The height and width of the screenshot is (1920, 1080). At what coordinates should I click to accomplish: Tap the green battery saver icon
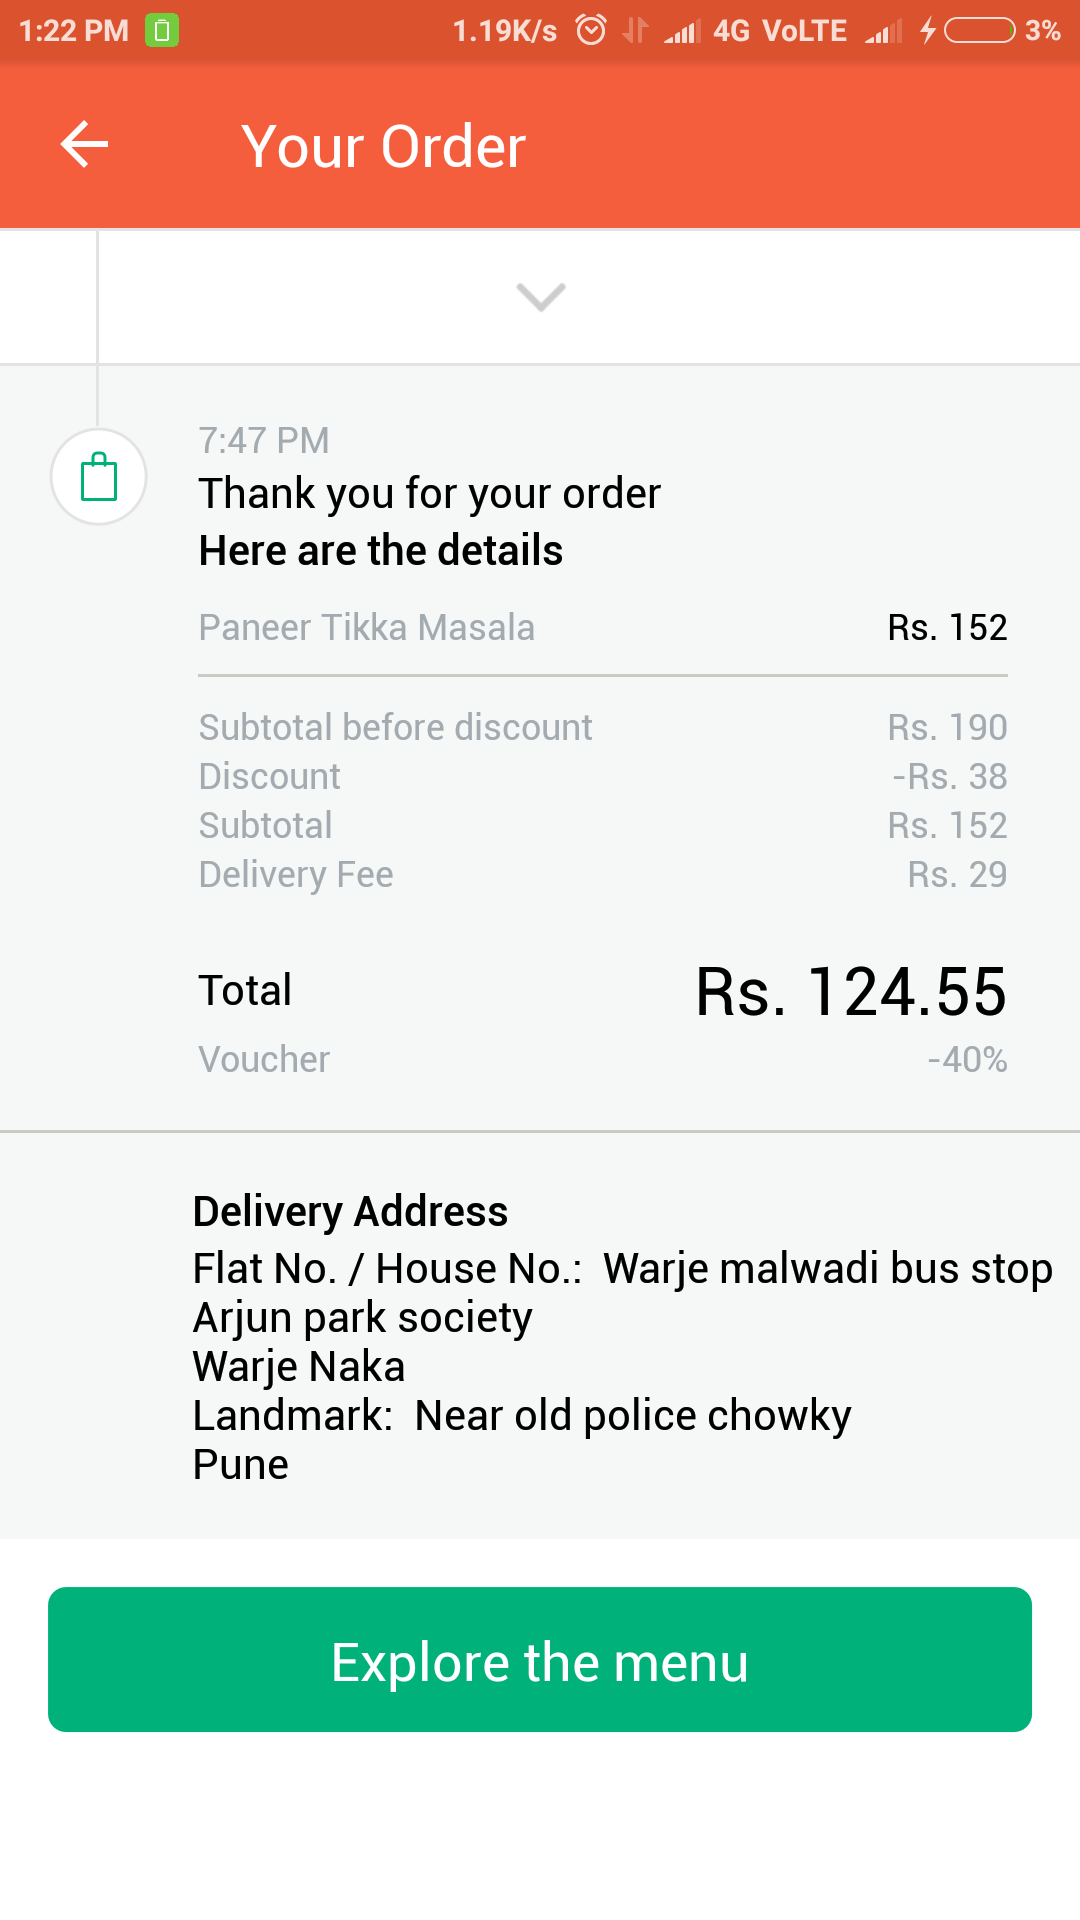(162, 30)
